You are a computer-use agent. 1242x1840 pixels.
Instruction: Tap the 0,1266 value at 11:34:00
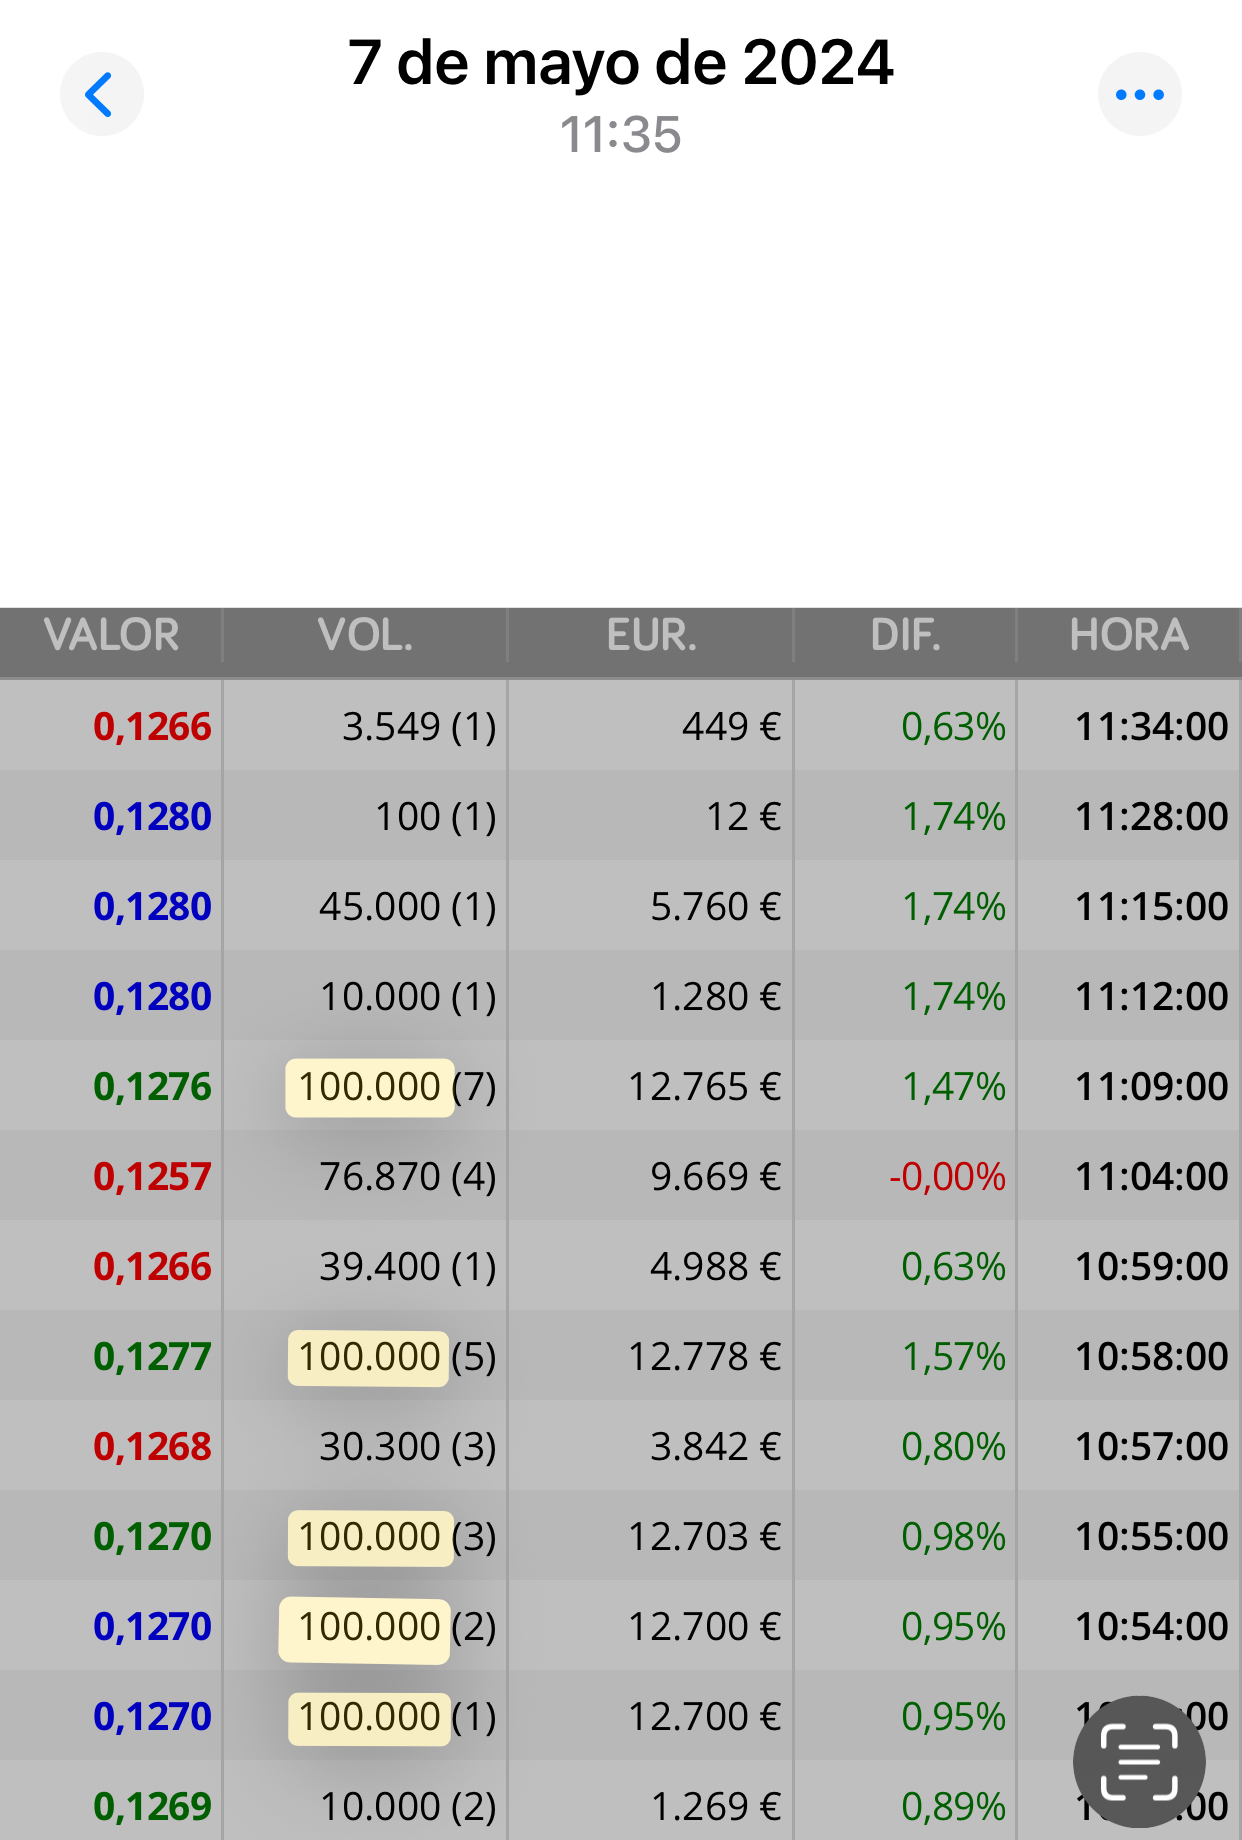152,727
